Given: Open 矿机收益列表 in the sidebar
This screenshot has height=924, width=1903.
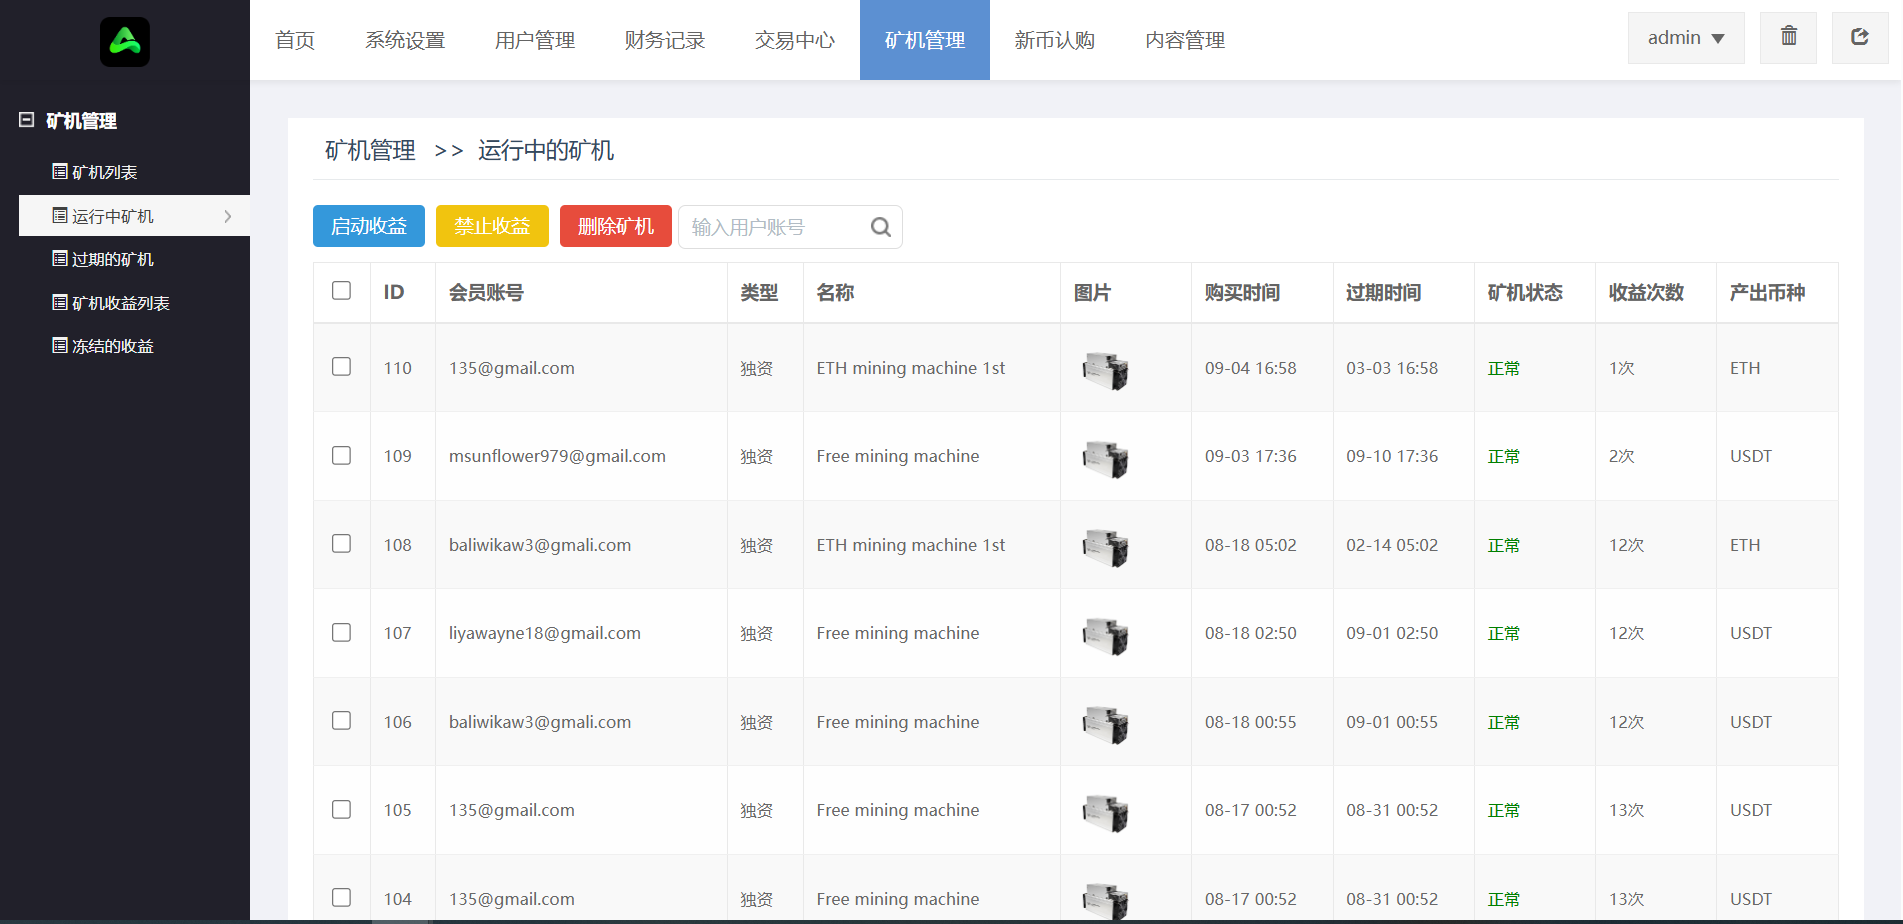Looking at the screenshot, I should 120,303.
